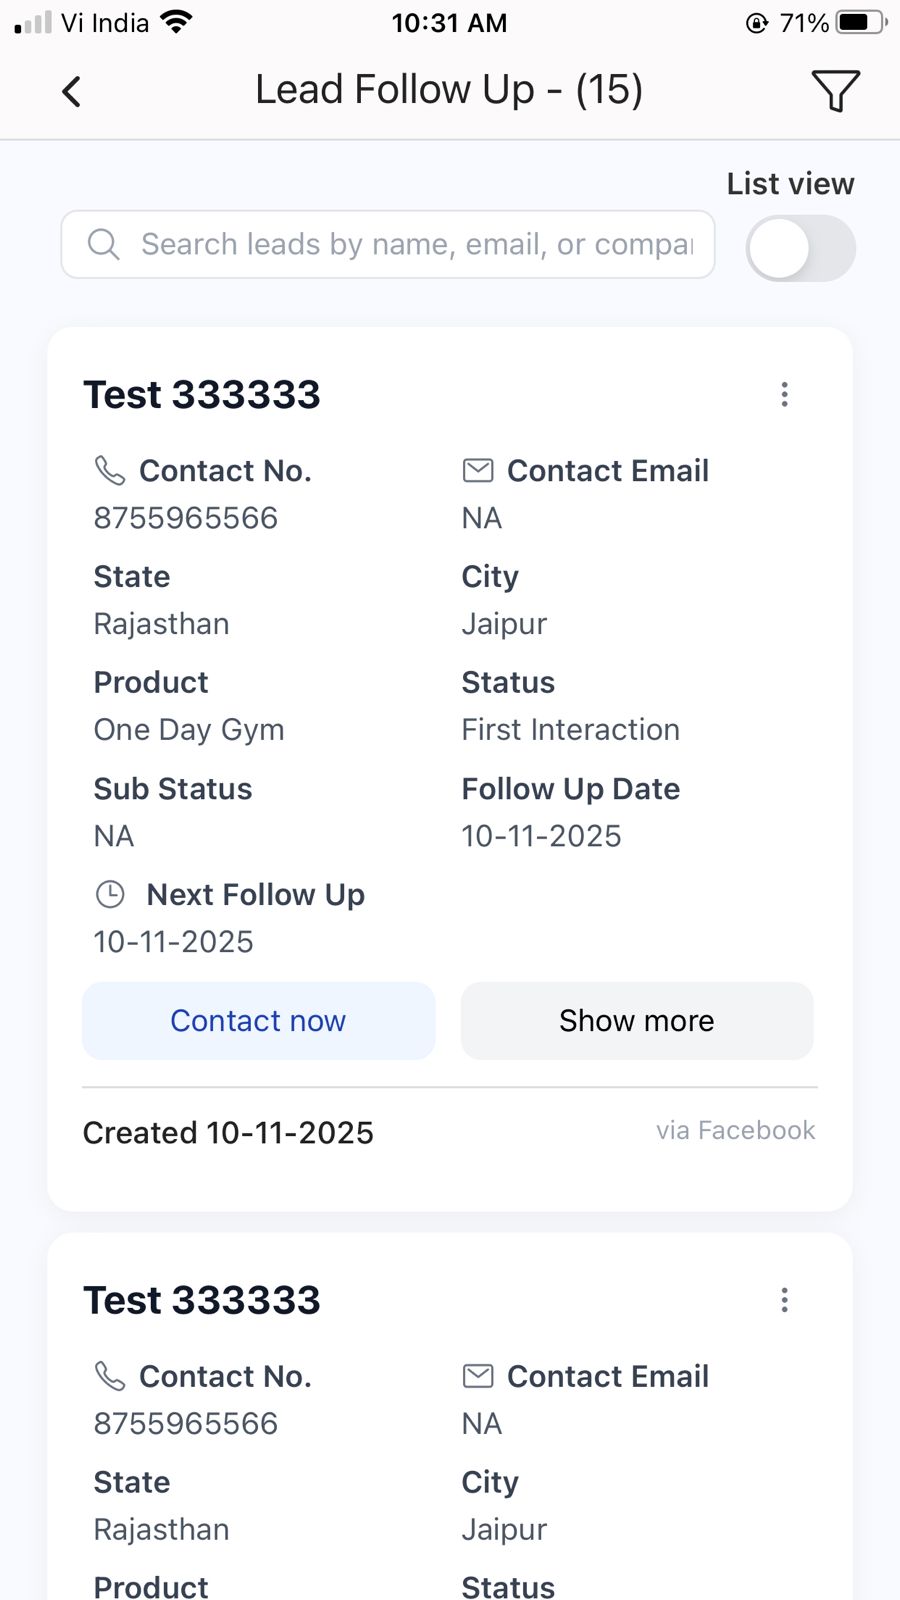Screen dimensions: 900x1600
Task: Open the filter funnel icon
Action: pos(835,91)
